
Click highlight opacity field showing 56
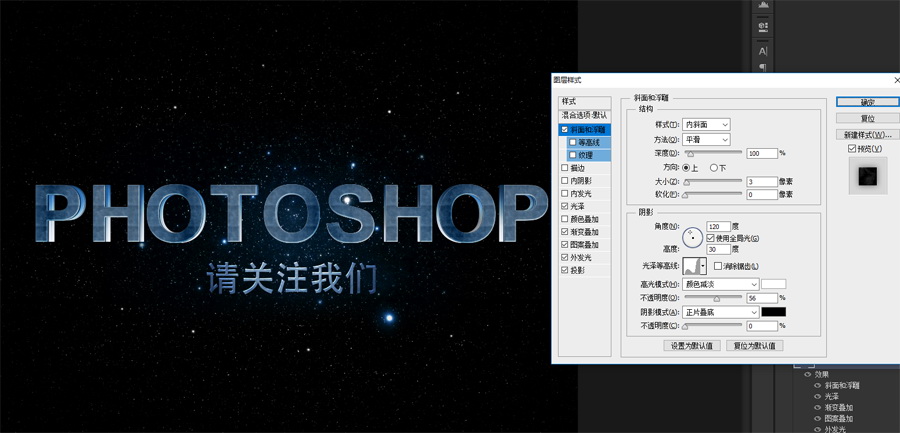tap(762, 298)
